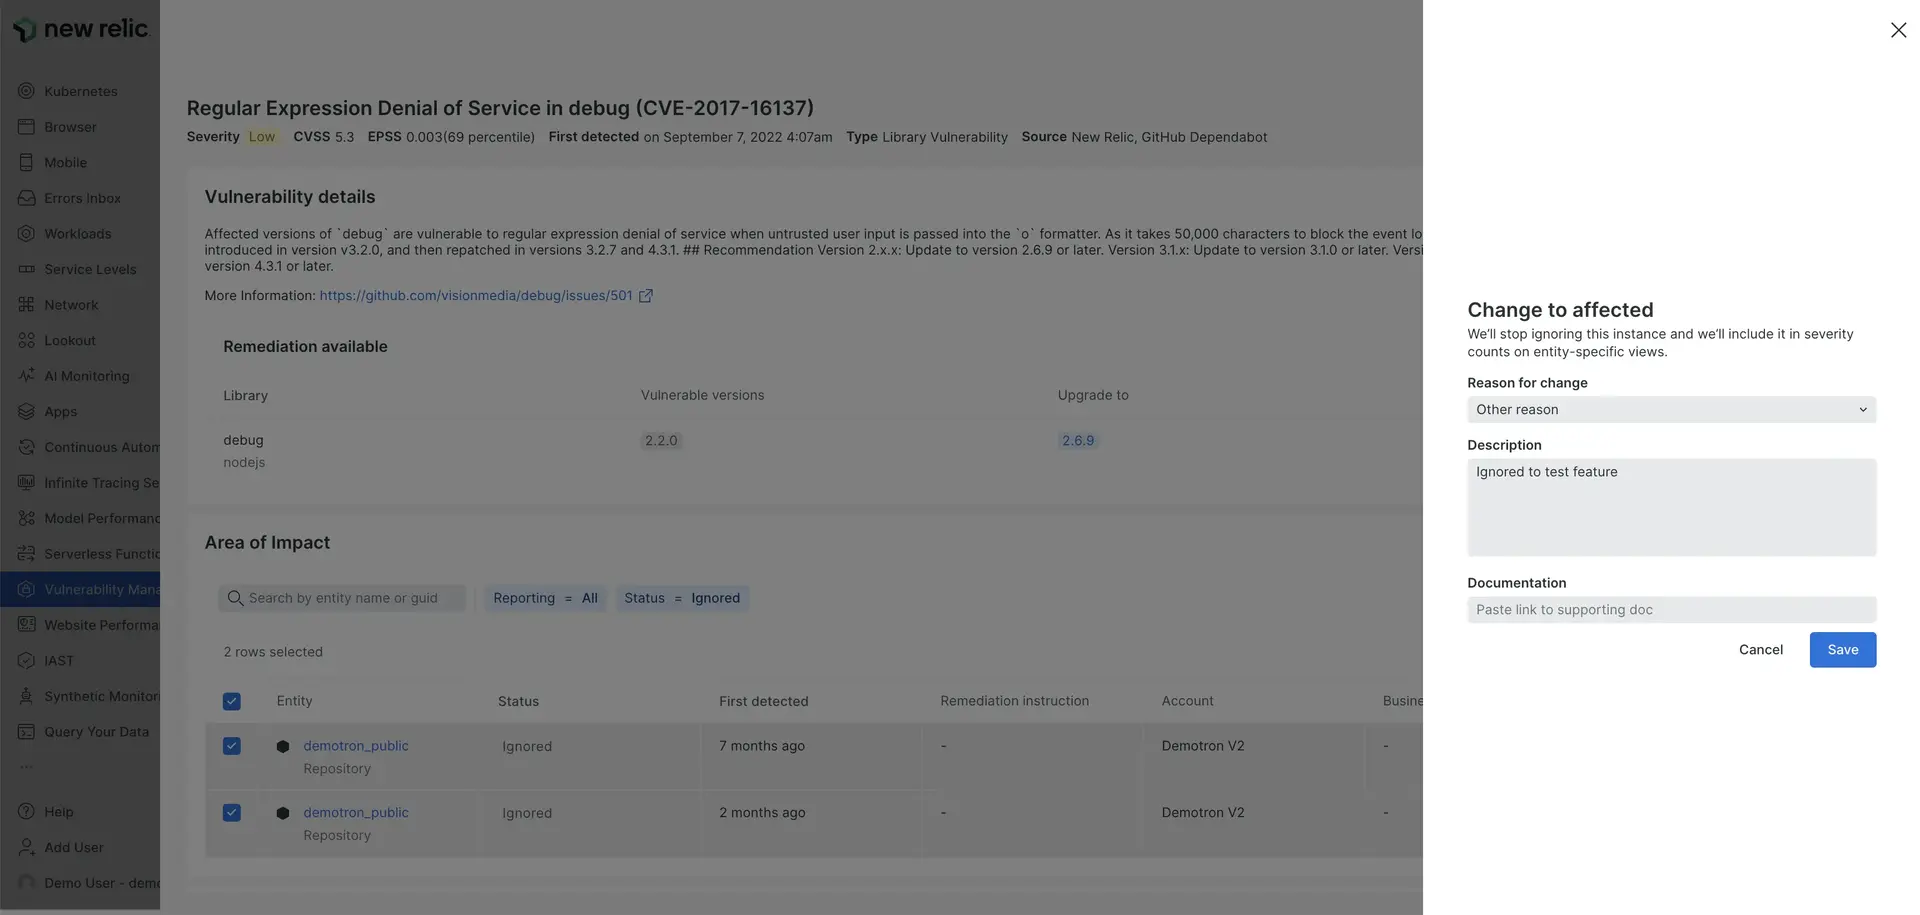
Task: Click the Low severity badge
Action: 262,137
